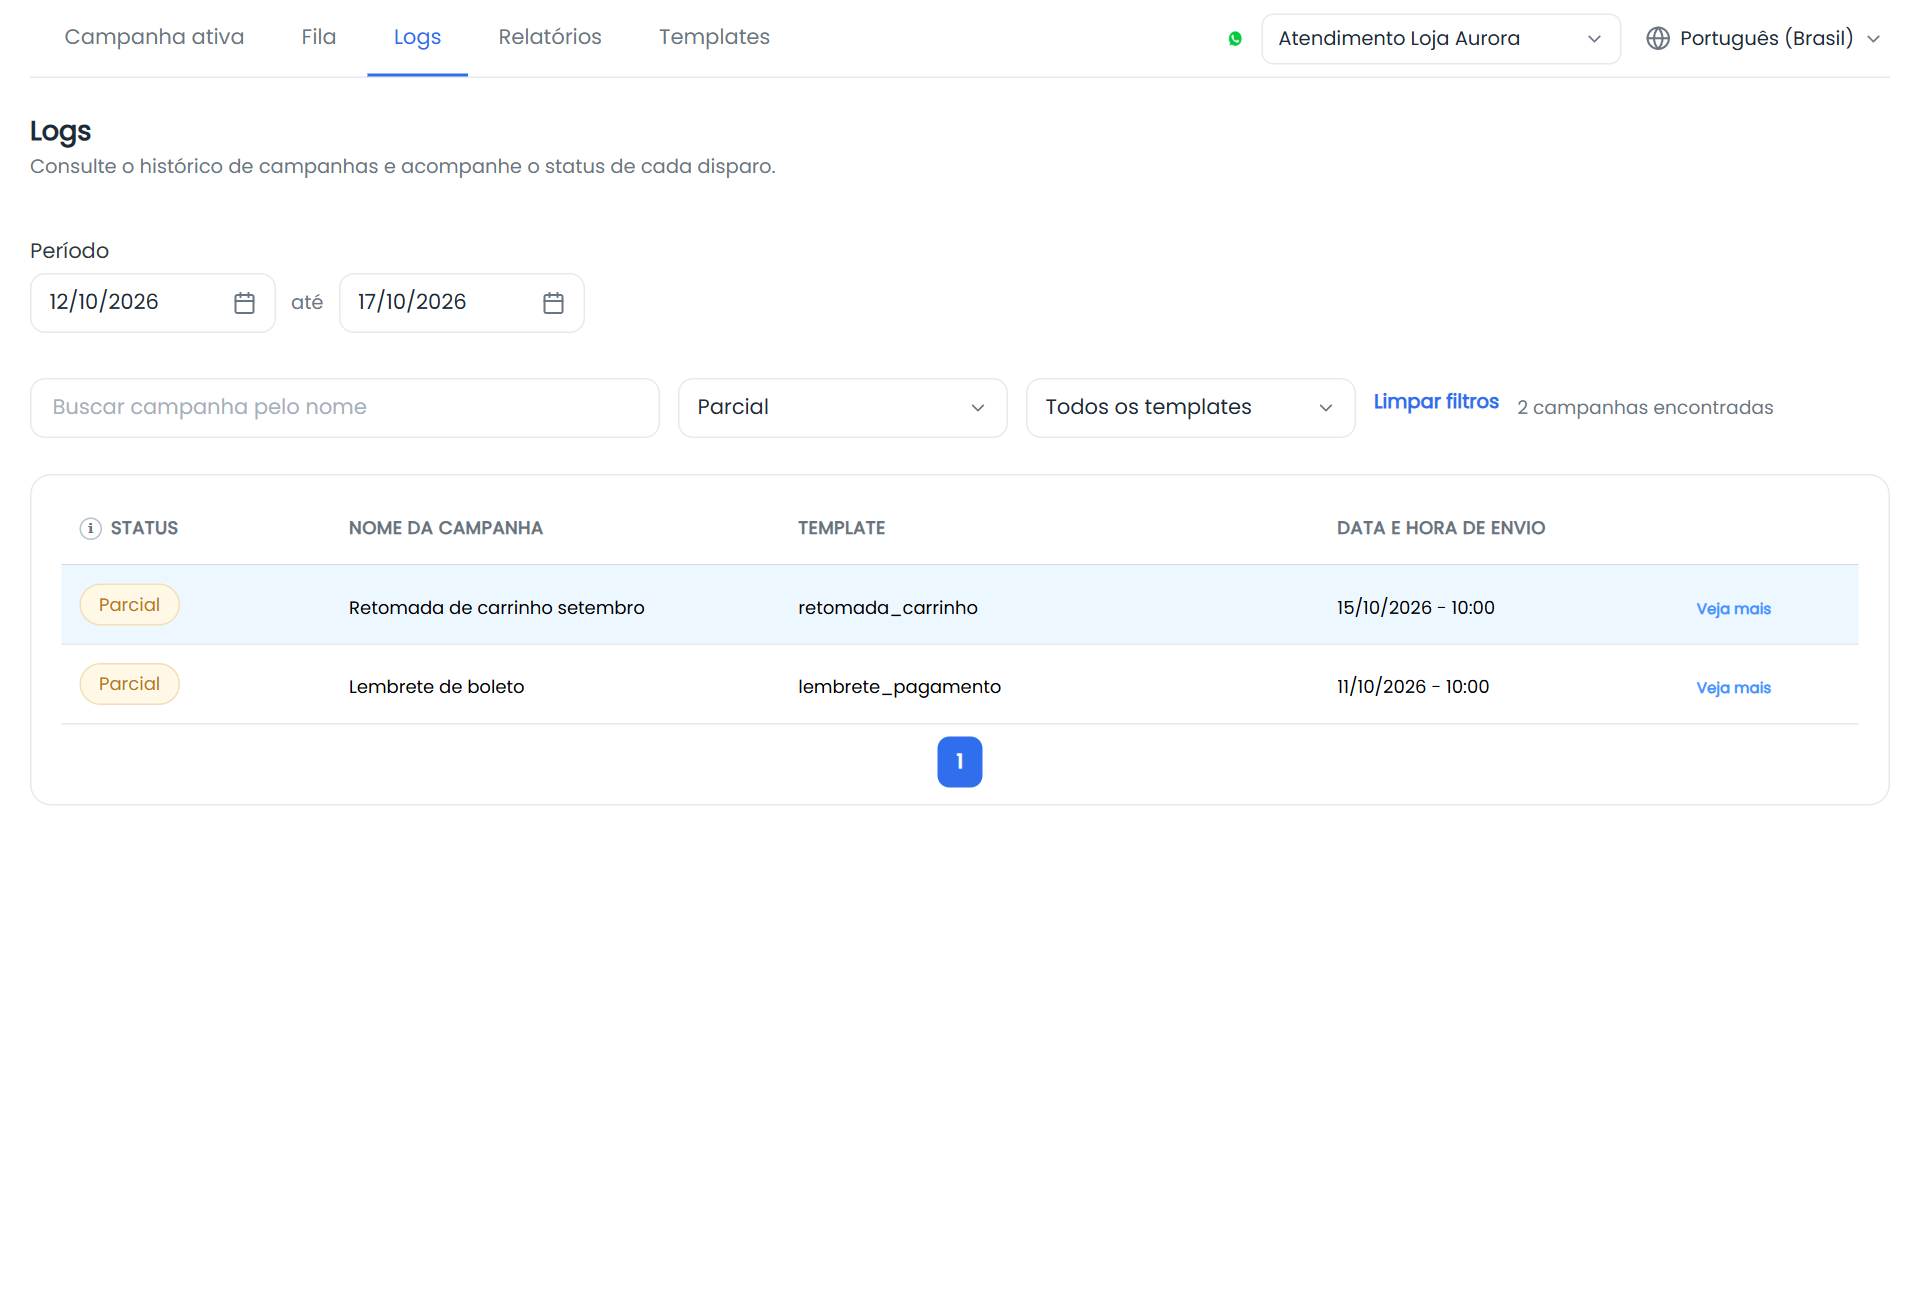Image resolution: width=1920 pixels, height=1290 pixels.
Task: Click DATA E HORA DE ENVIO header
Action: click(1440, 528)
